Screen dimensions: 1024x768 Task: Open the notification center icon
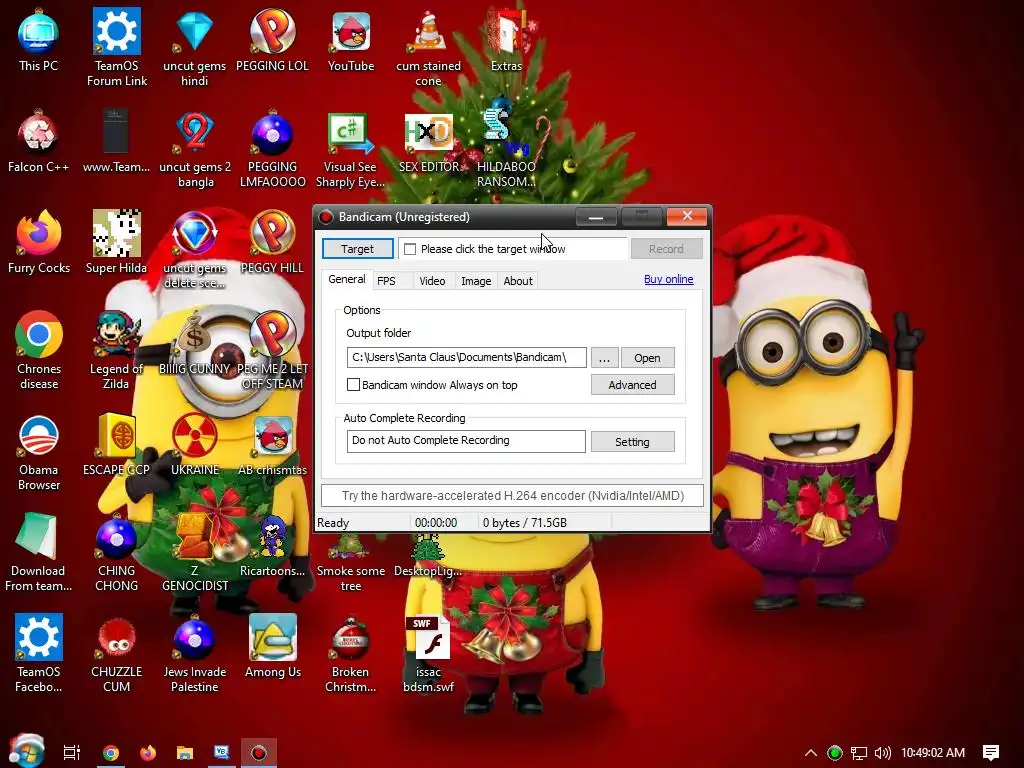991,752
